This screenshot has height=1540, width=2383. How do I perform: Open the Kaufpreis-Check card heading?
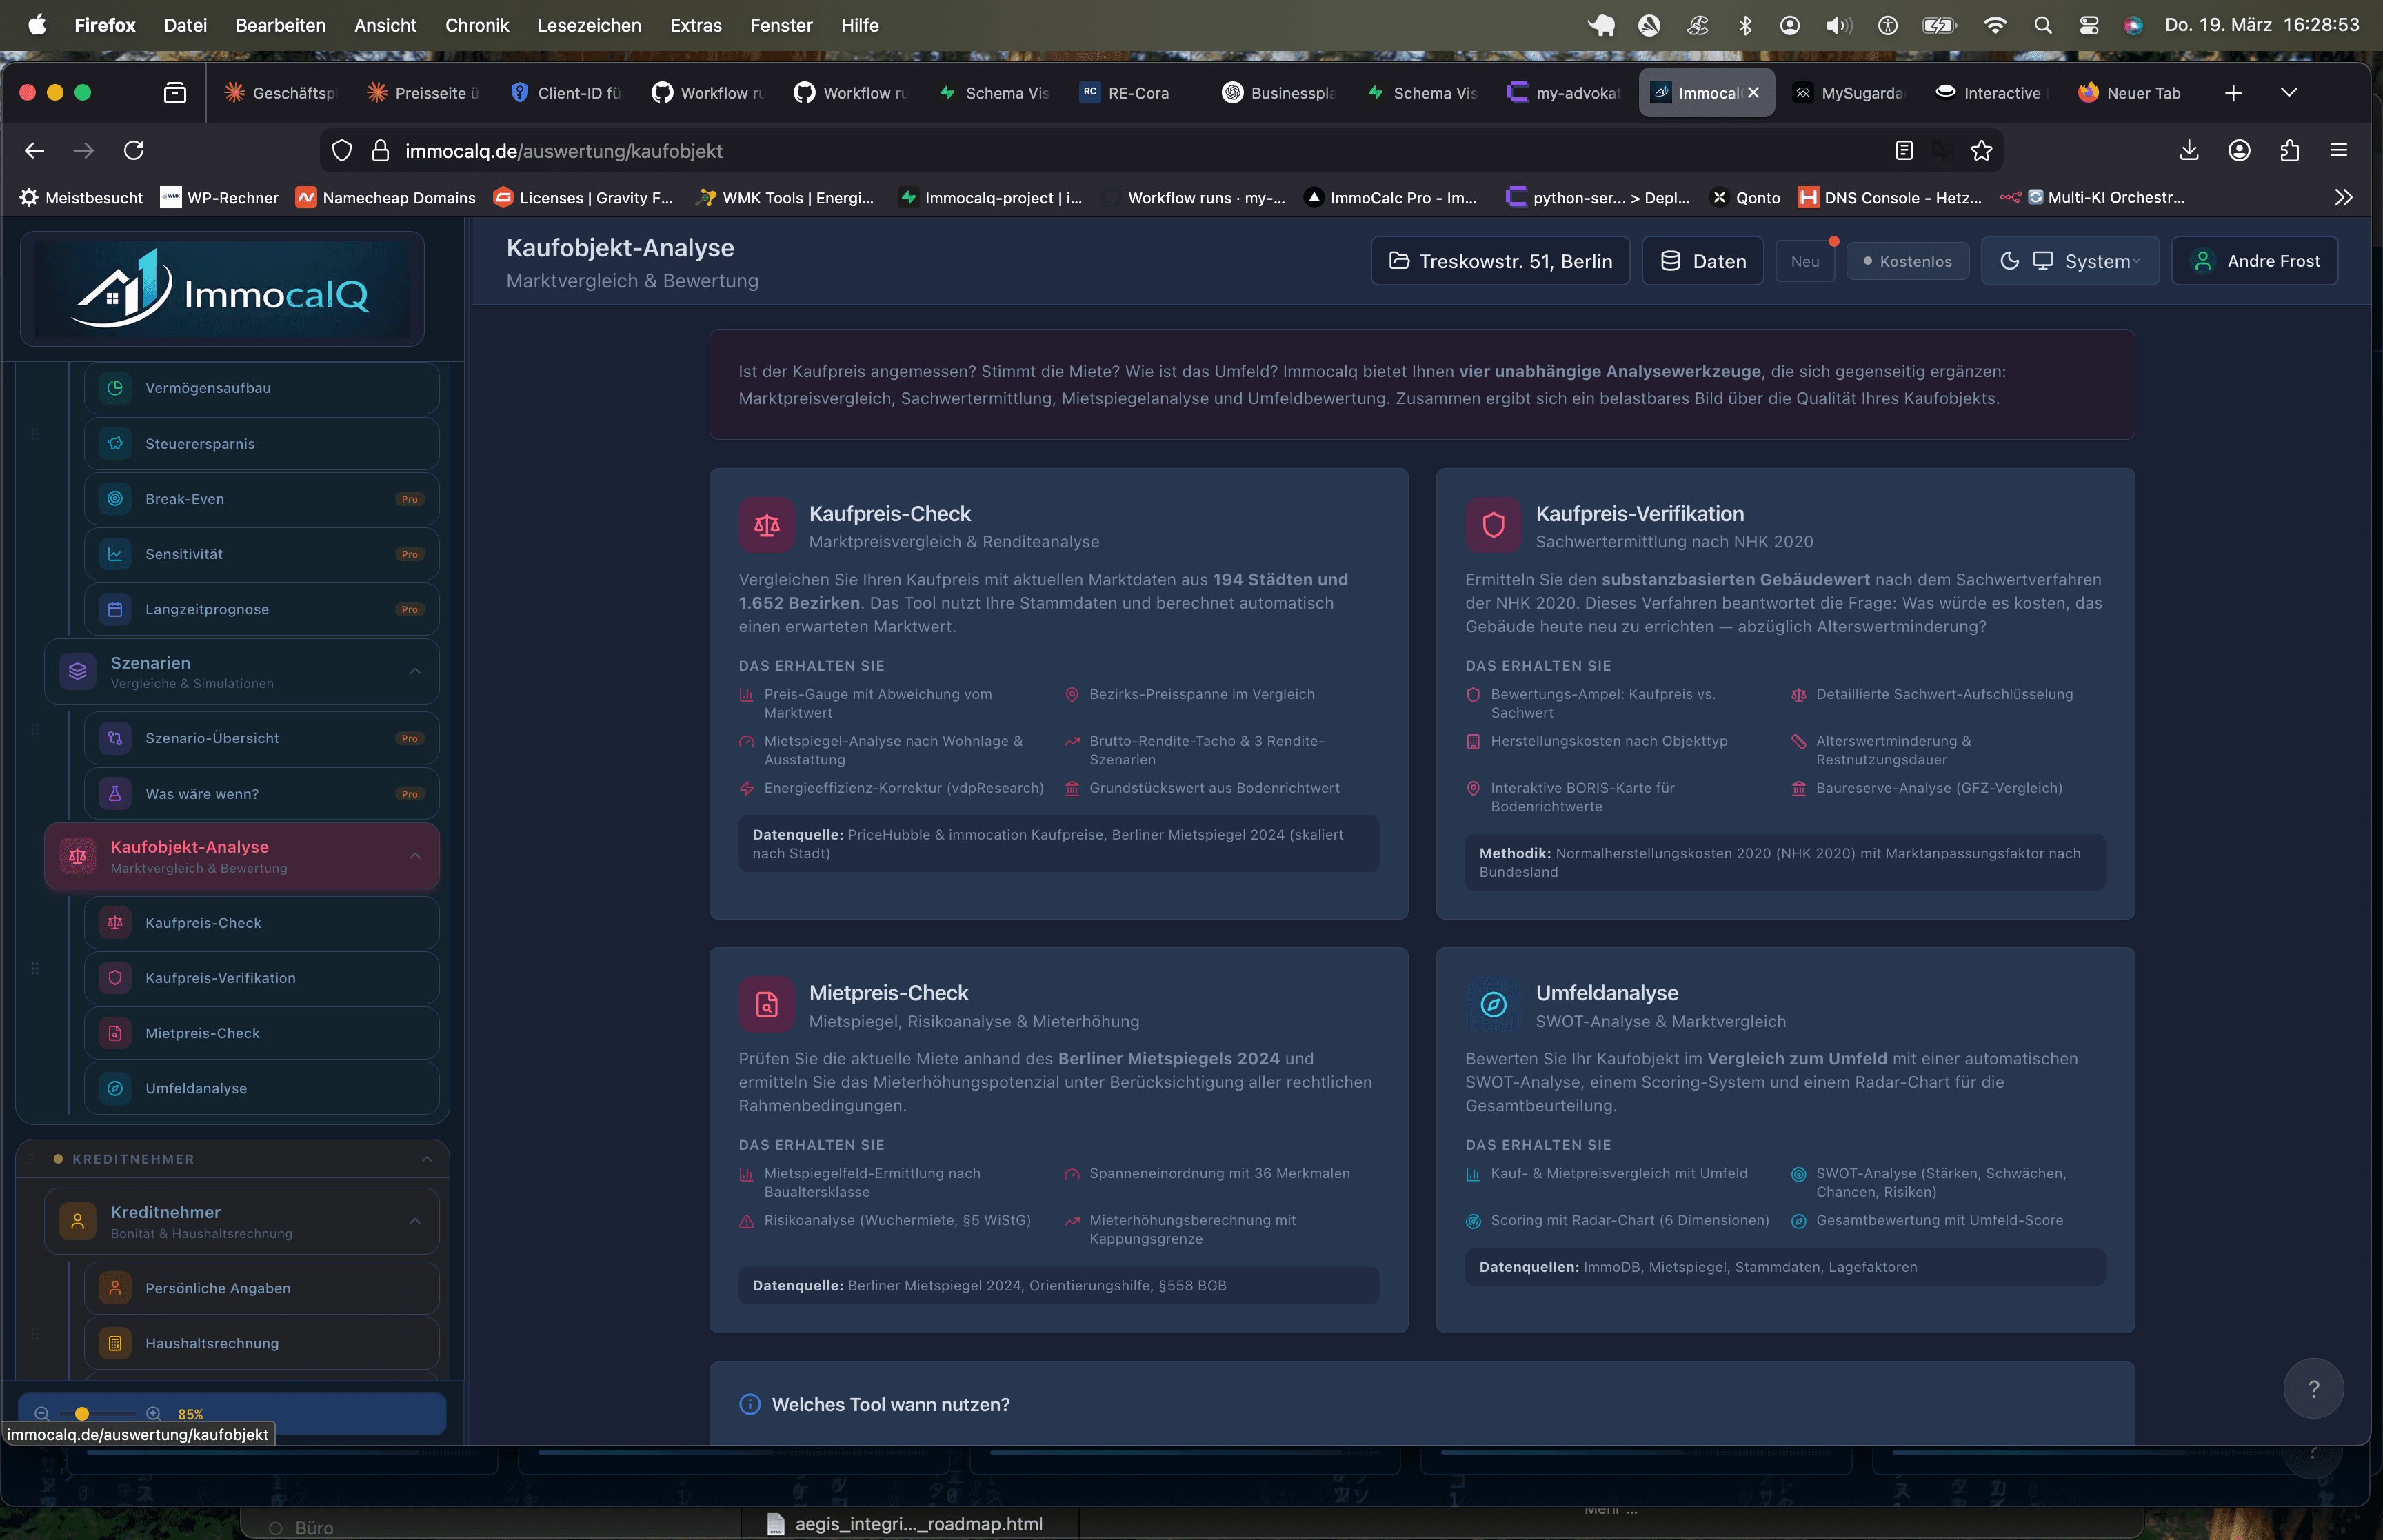890,514
